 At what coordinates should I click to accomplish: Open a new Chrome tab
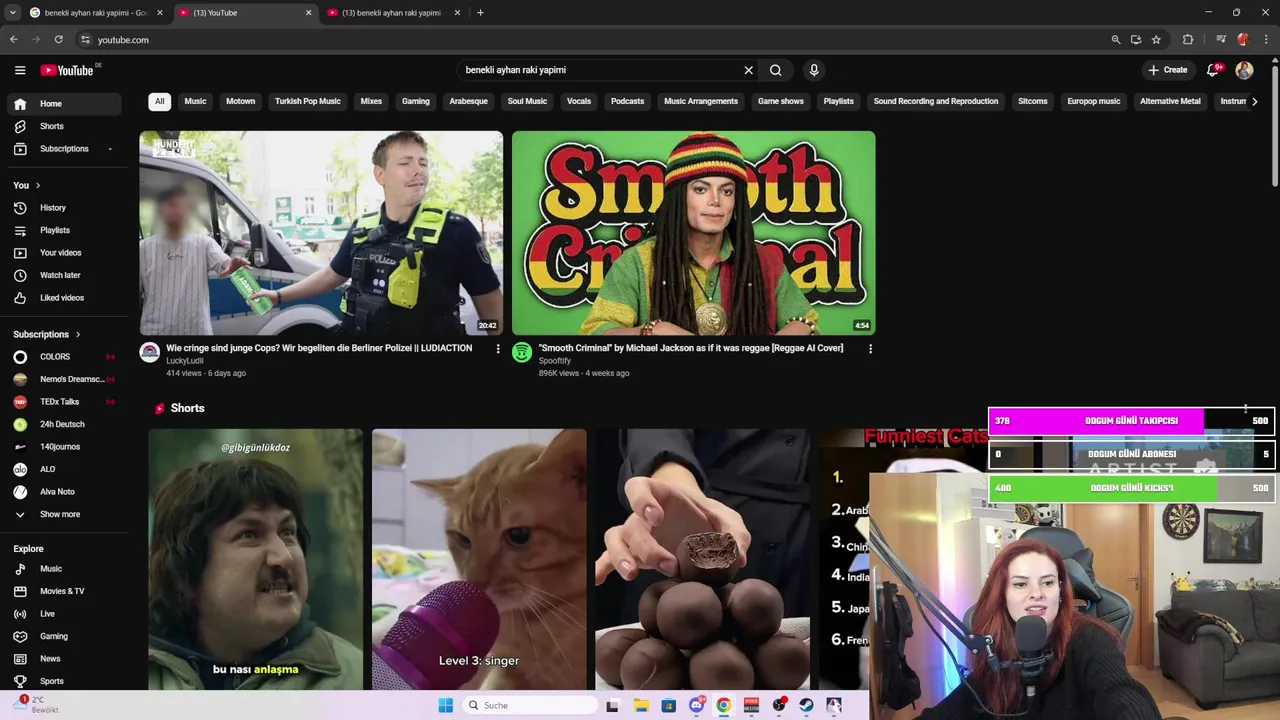[480, 13]
